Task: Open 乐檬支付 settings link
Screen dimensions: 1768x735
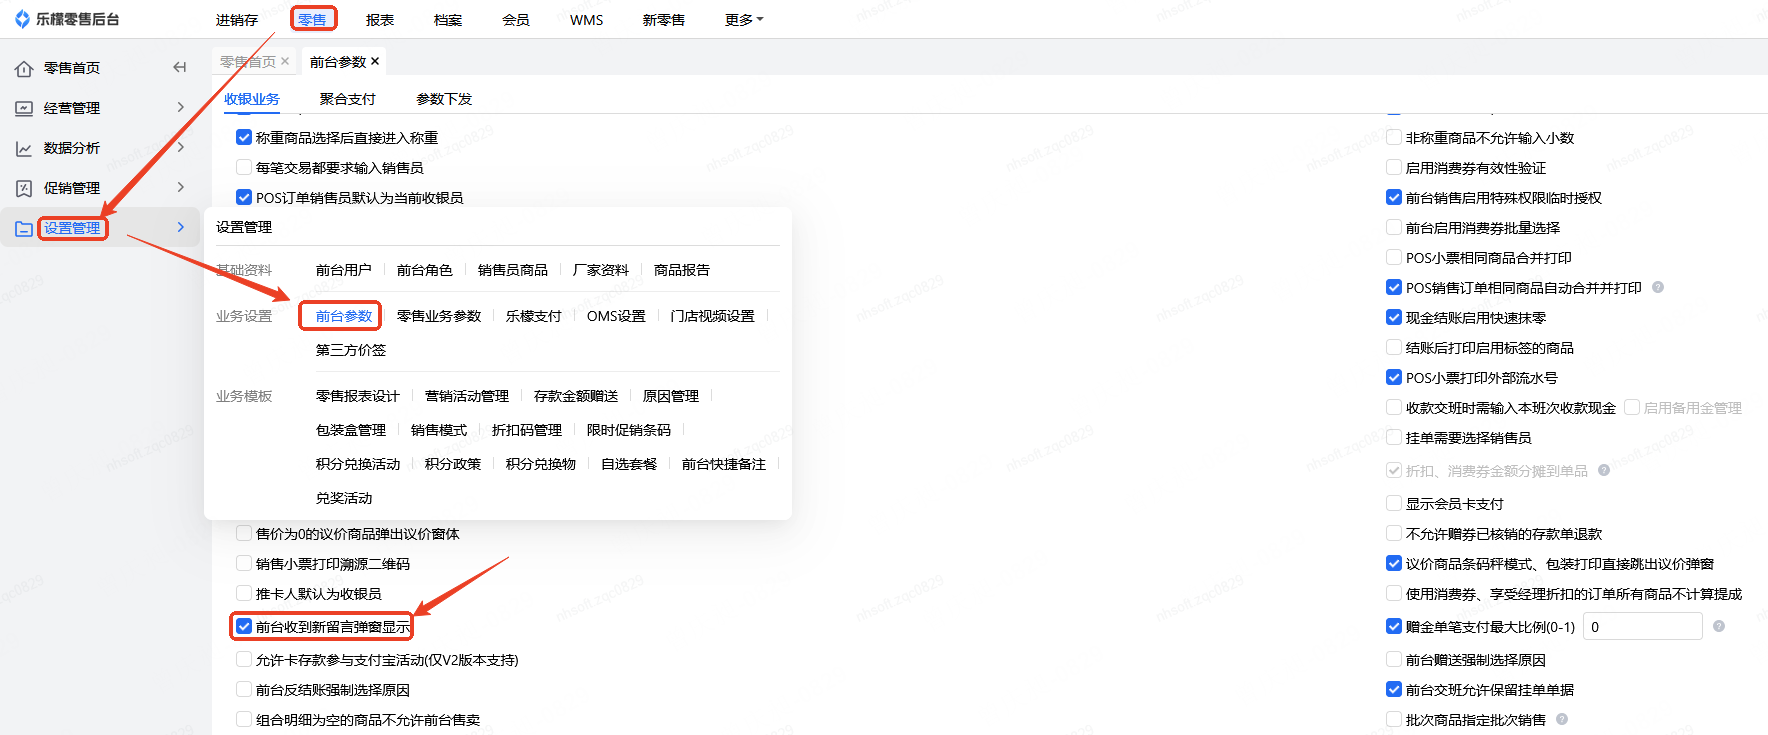Action: coord(534,316)
